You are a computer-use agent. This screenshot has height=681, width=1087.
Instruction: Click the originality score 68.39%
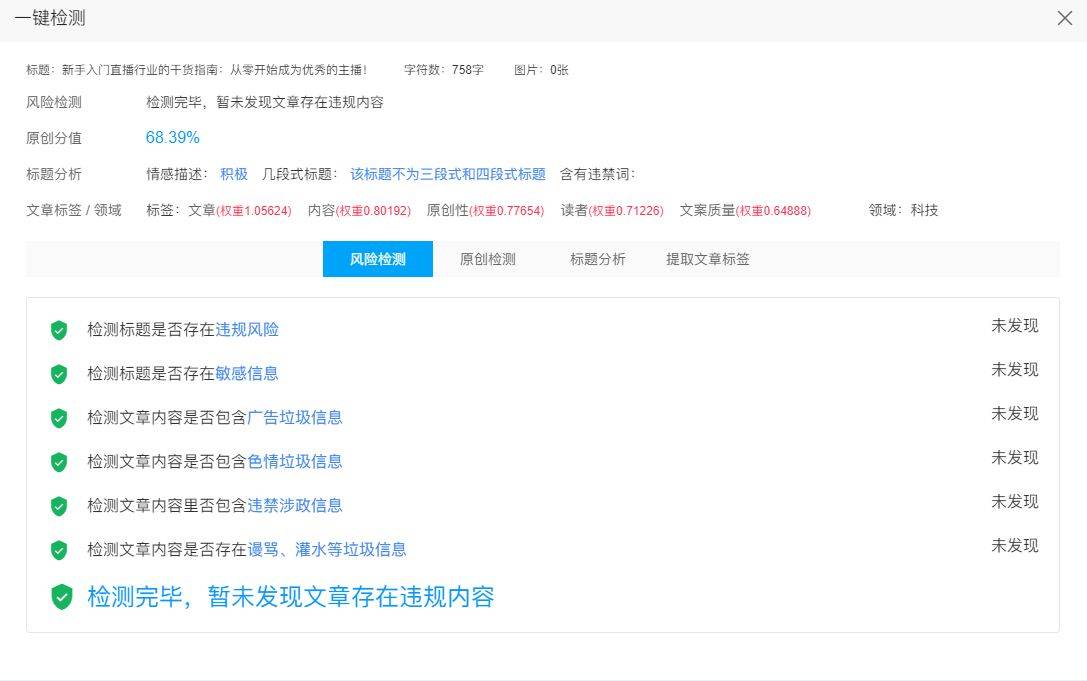[x=173, y=137]
